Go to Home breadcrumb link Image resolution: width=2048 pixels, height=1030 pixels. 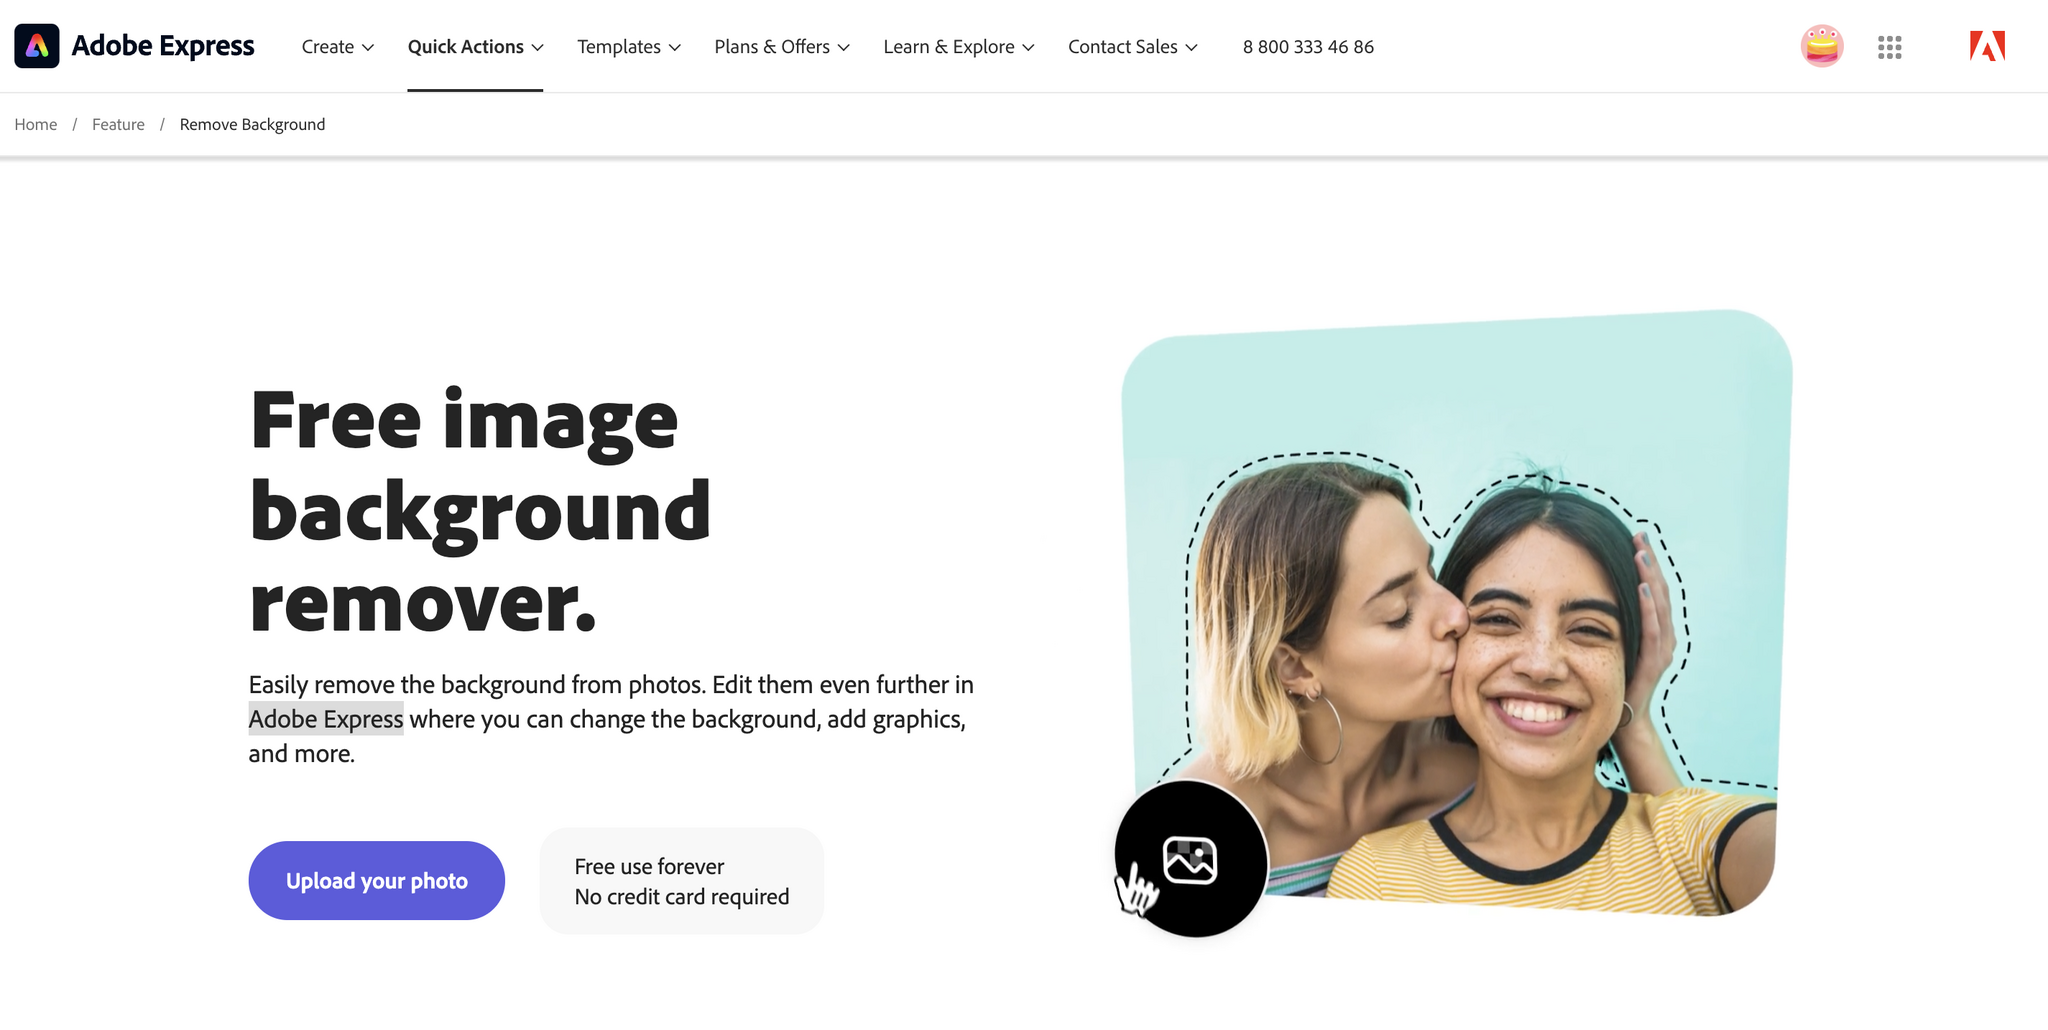tap(36, 124)
